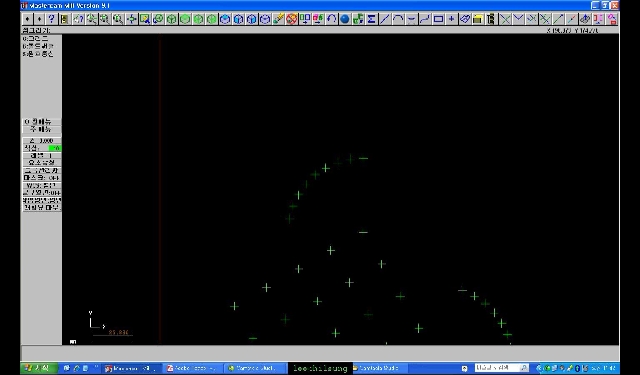
Task: Open the Level 1 setting button
Action: [x=42, y=155]
